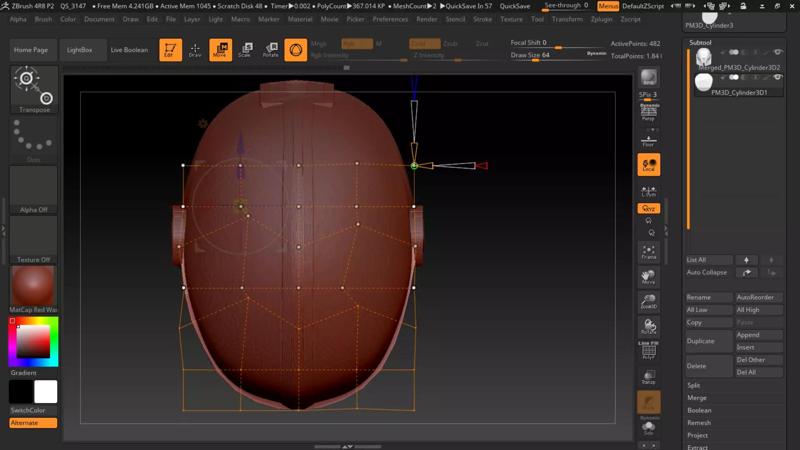Open the Zplugin menu
Viewport: 800px width, 450px height.
(602, 19)
